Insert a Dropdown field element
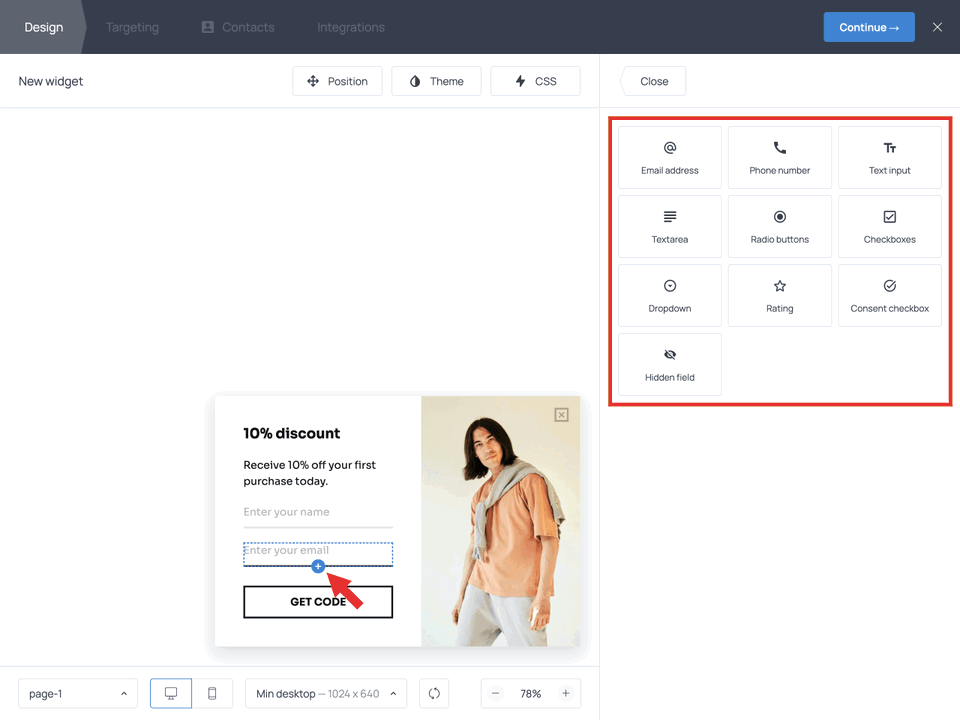960x720 pixels. [669, 295]
